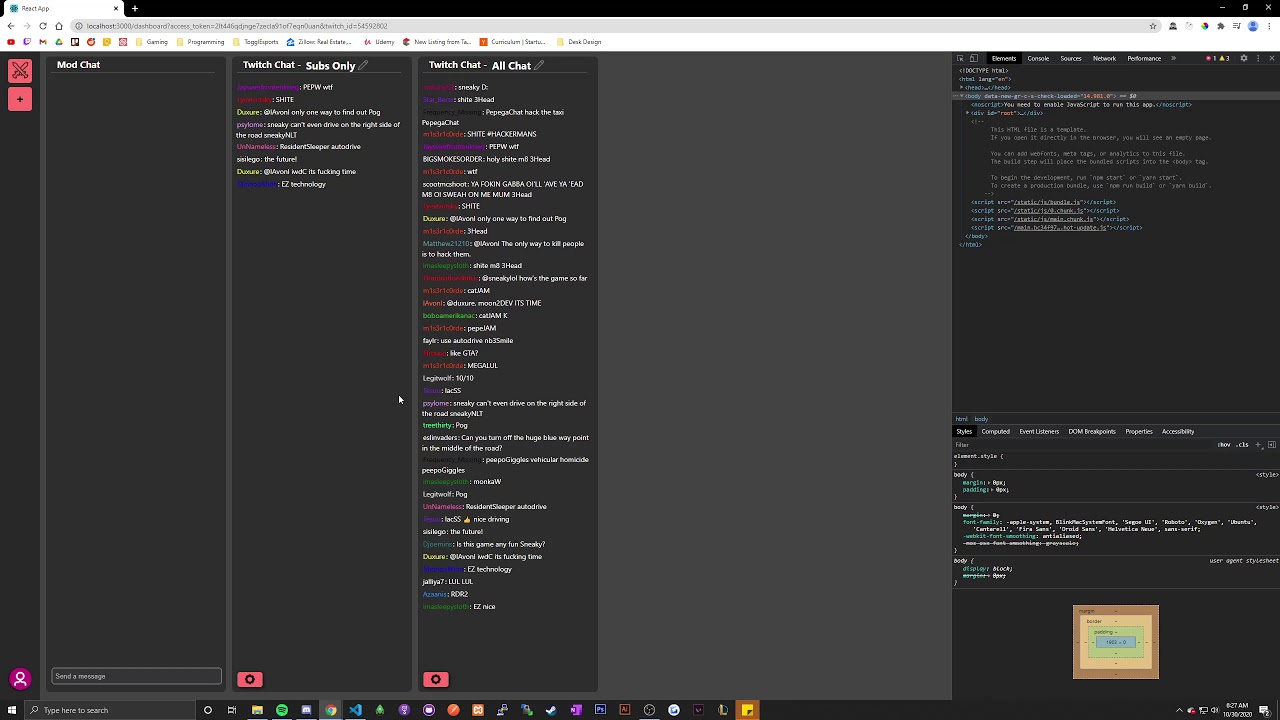Click the DevTools error count badge
Image resolution: width=1280 pixels, height=720 pixels.
[x=1211, y=58]
